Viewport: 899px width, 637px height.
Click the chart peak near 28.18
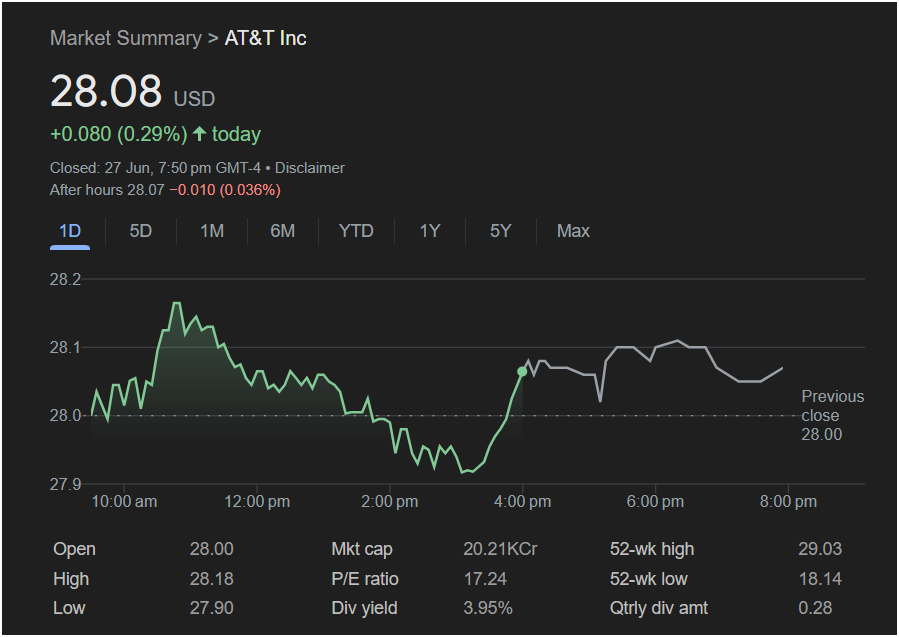click(177, 303)
